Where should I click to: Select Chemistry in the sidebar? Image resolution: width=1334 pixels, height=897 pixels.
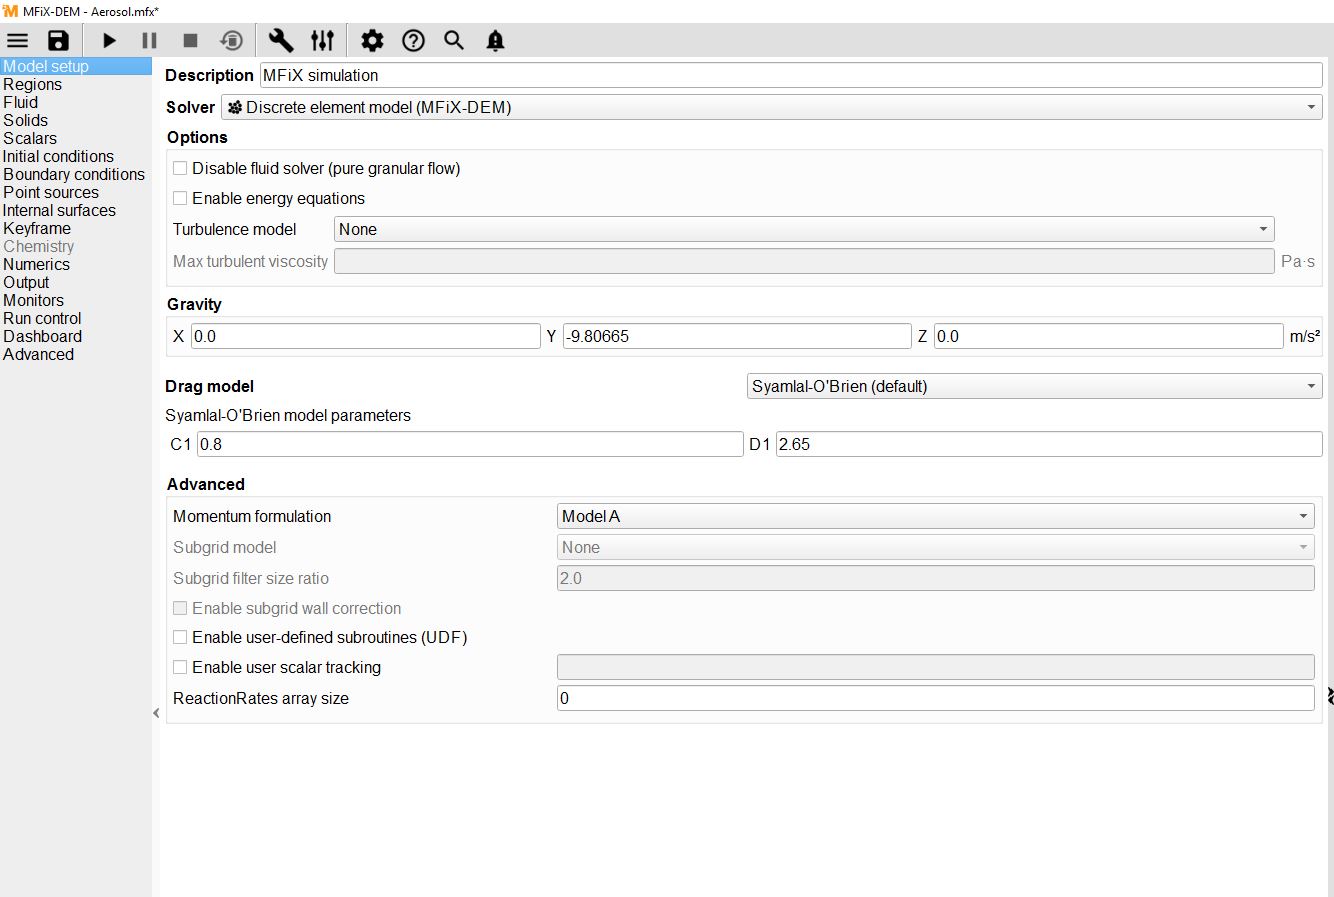point(76,246)
